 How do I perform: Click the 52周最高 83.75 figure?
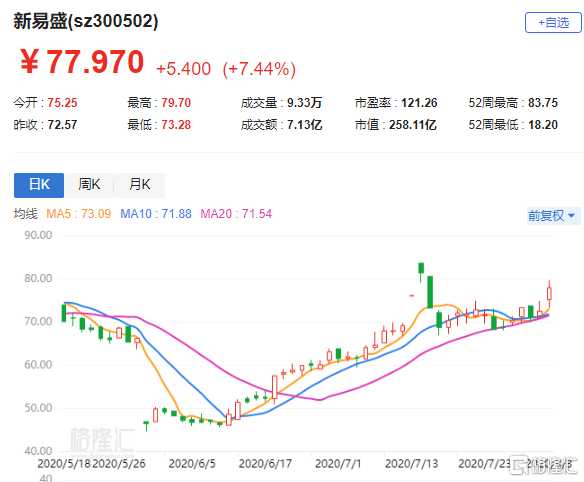click(543, 103)
